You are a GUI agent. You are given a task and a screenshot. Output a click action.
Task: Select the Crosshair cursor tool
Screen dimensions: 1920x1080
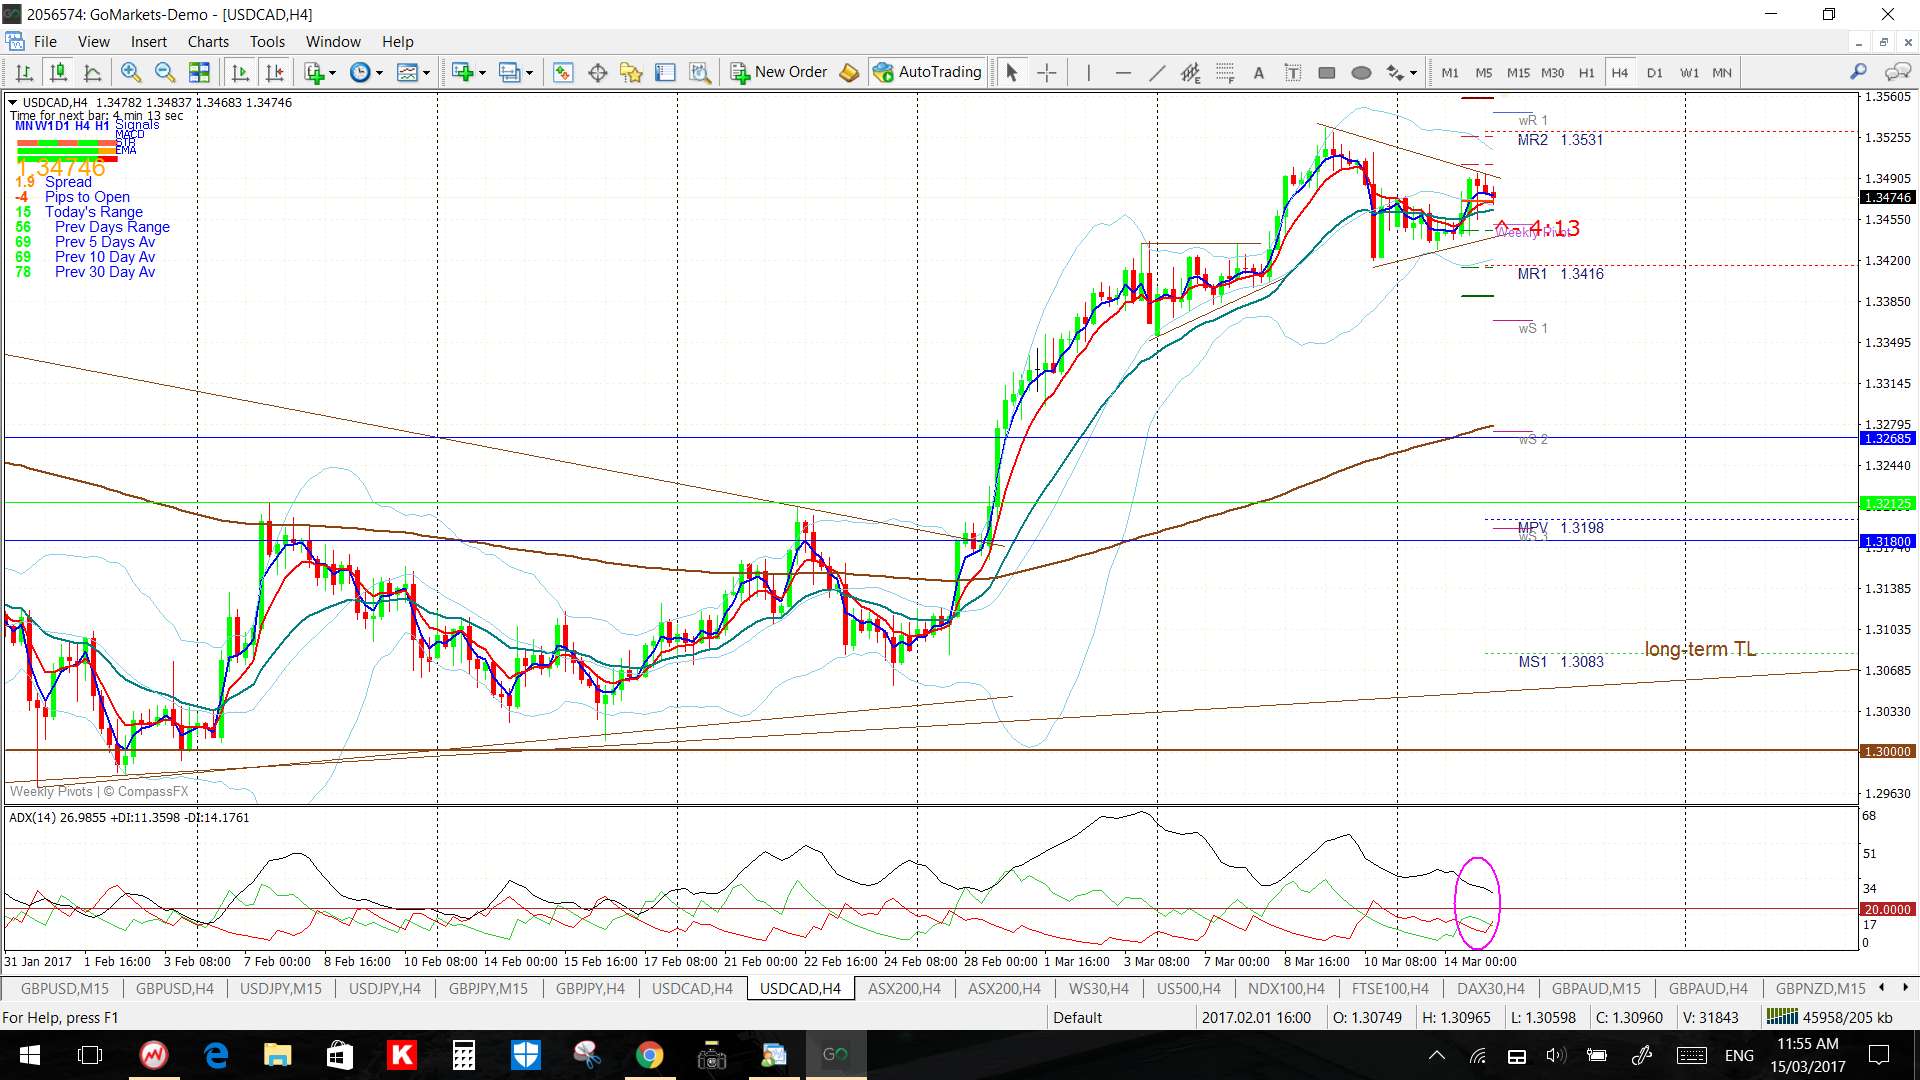(x=1046, y=72)
